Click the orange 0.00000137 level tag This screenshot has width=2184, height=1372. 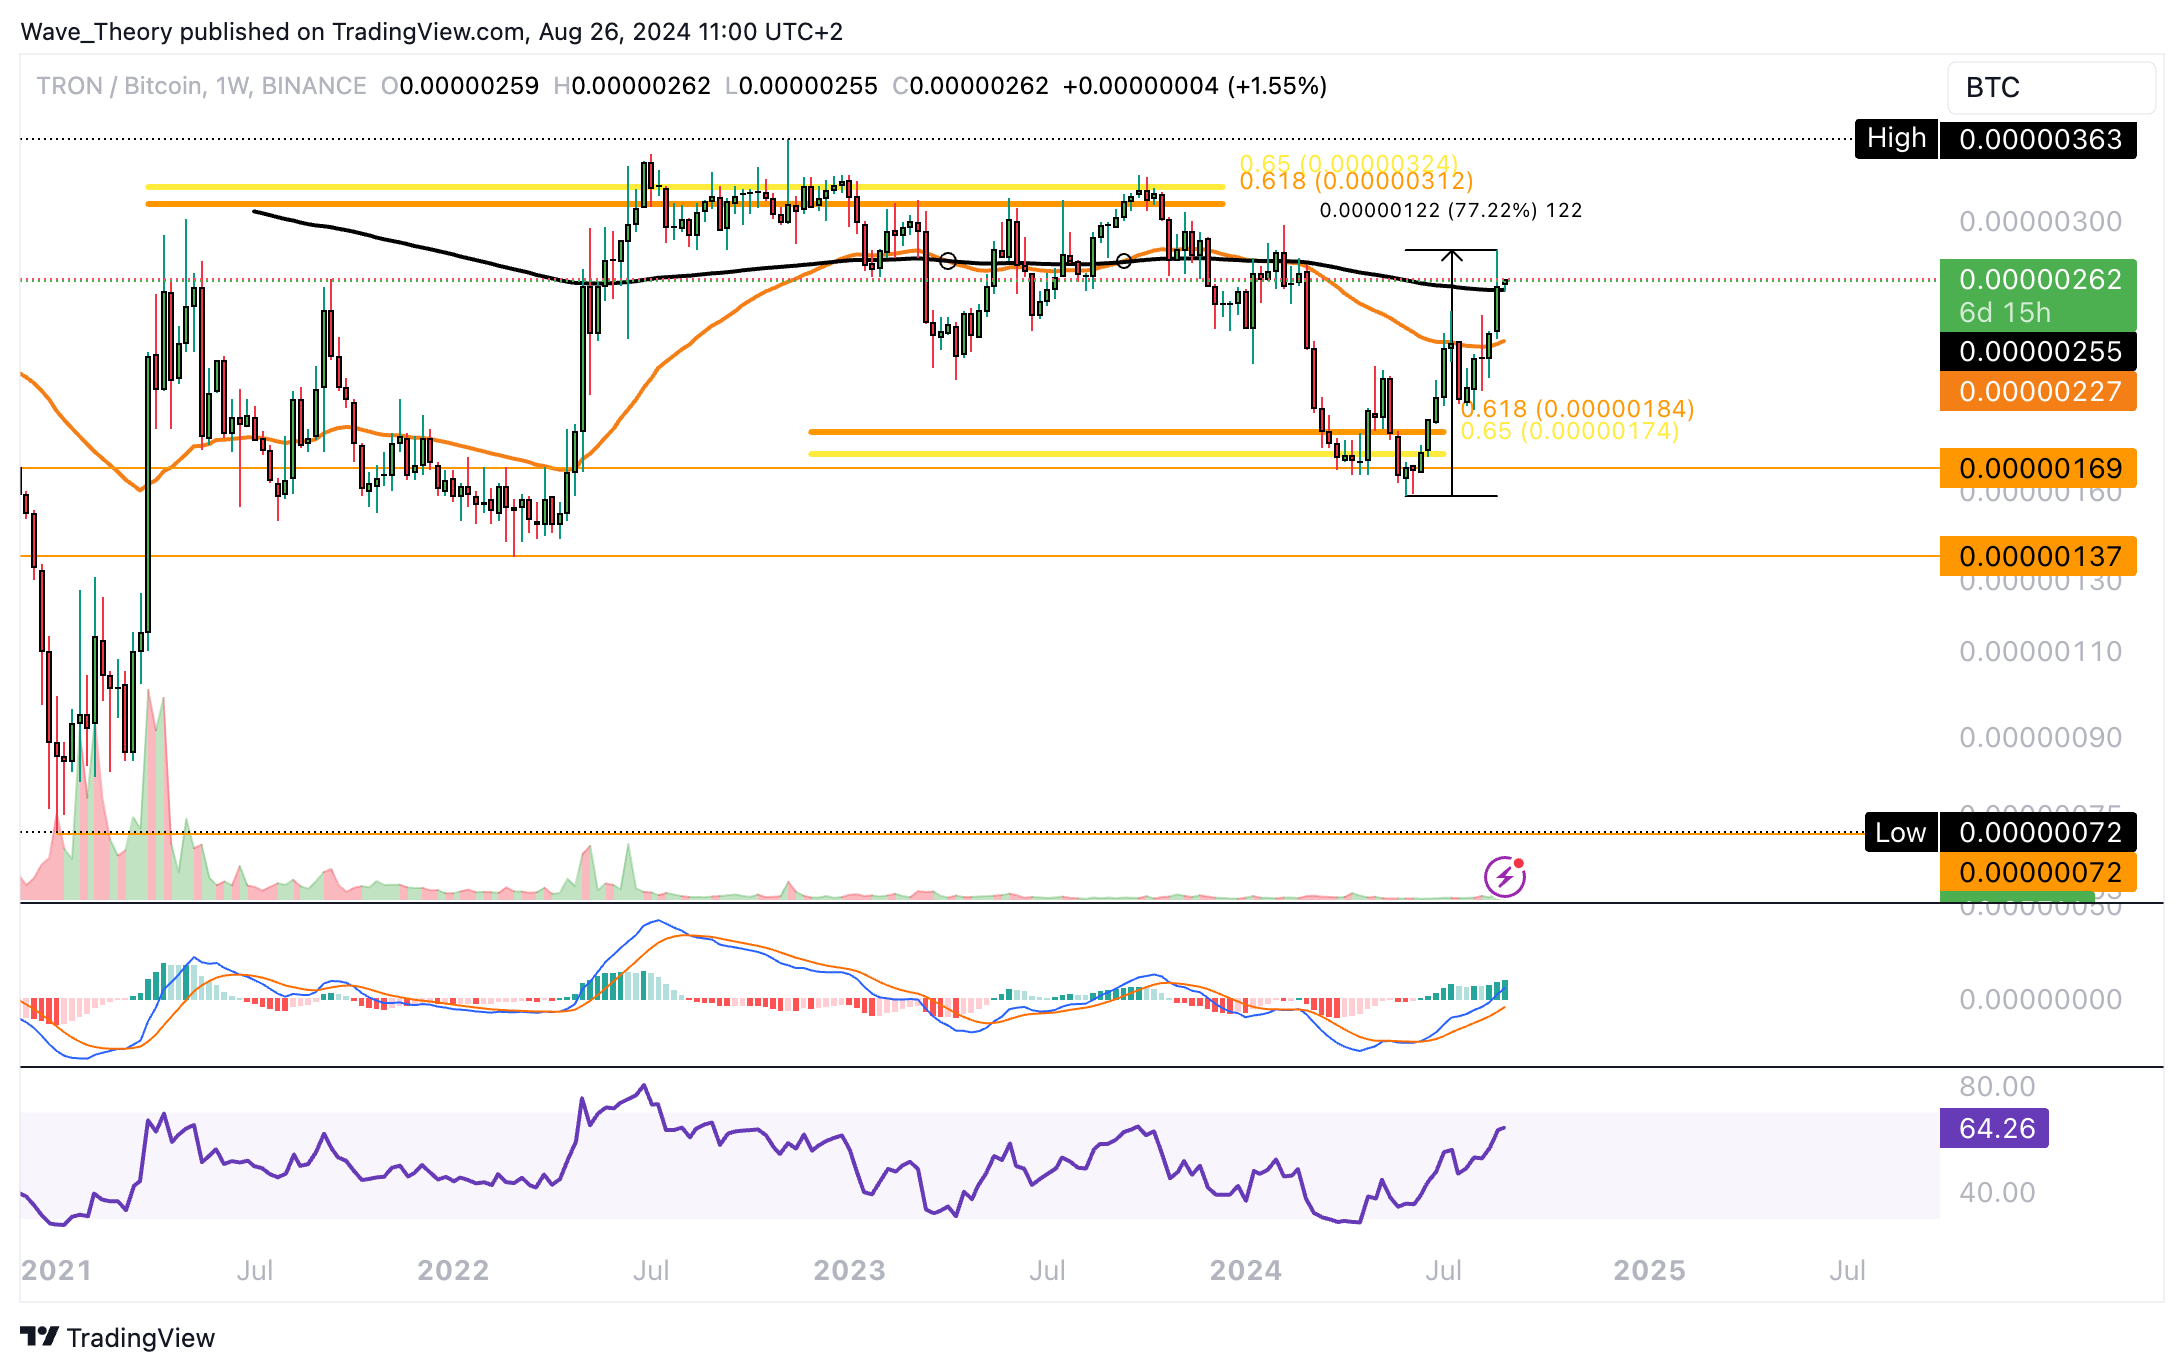click(2037, 556)
